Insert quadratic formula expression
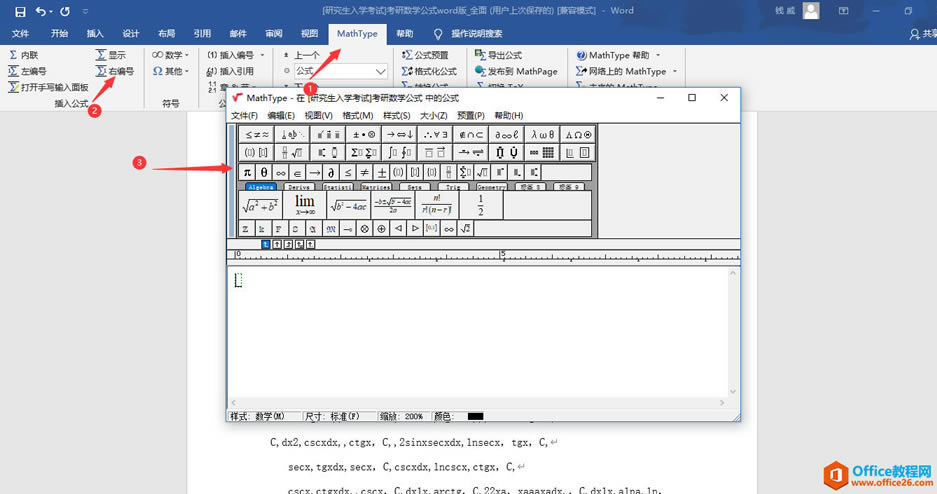937x494 pixels. point(393,205)
